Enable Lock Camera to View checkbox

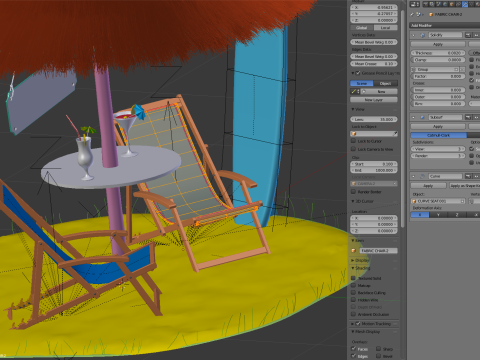[353, 149]
